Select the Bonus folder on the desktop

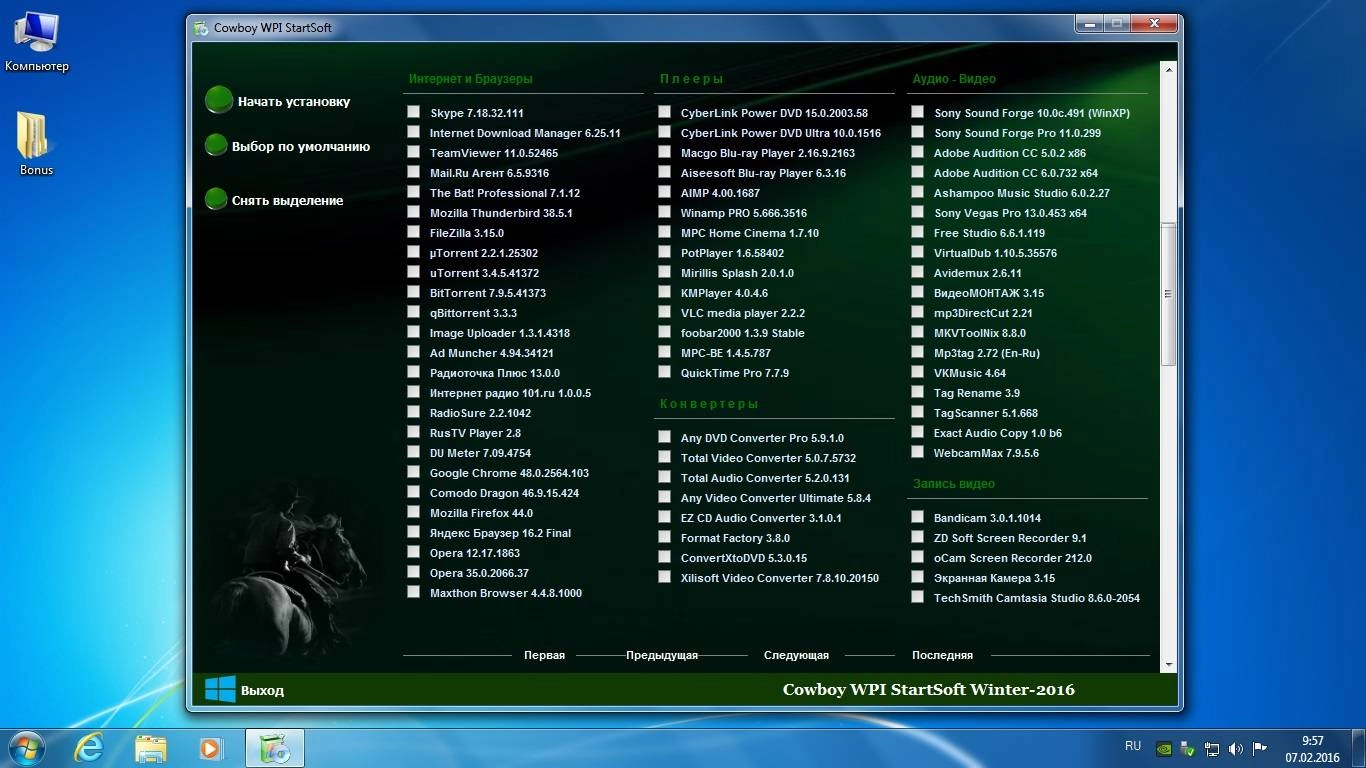coord(36,143)
